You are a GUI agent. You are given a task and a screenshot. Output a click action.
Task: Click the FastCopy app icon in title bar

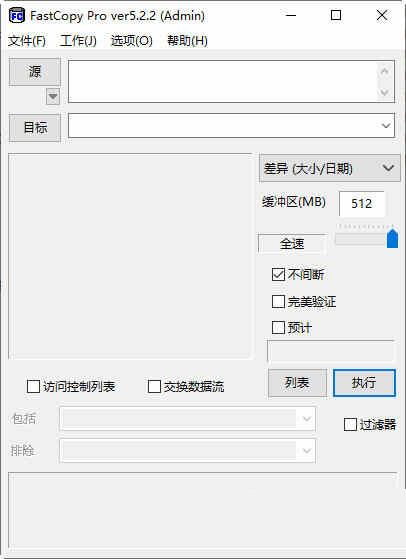click(x=17, y=16)
